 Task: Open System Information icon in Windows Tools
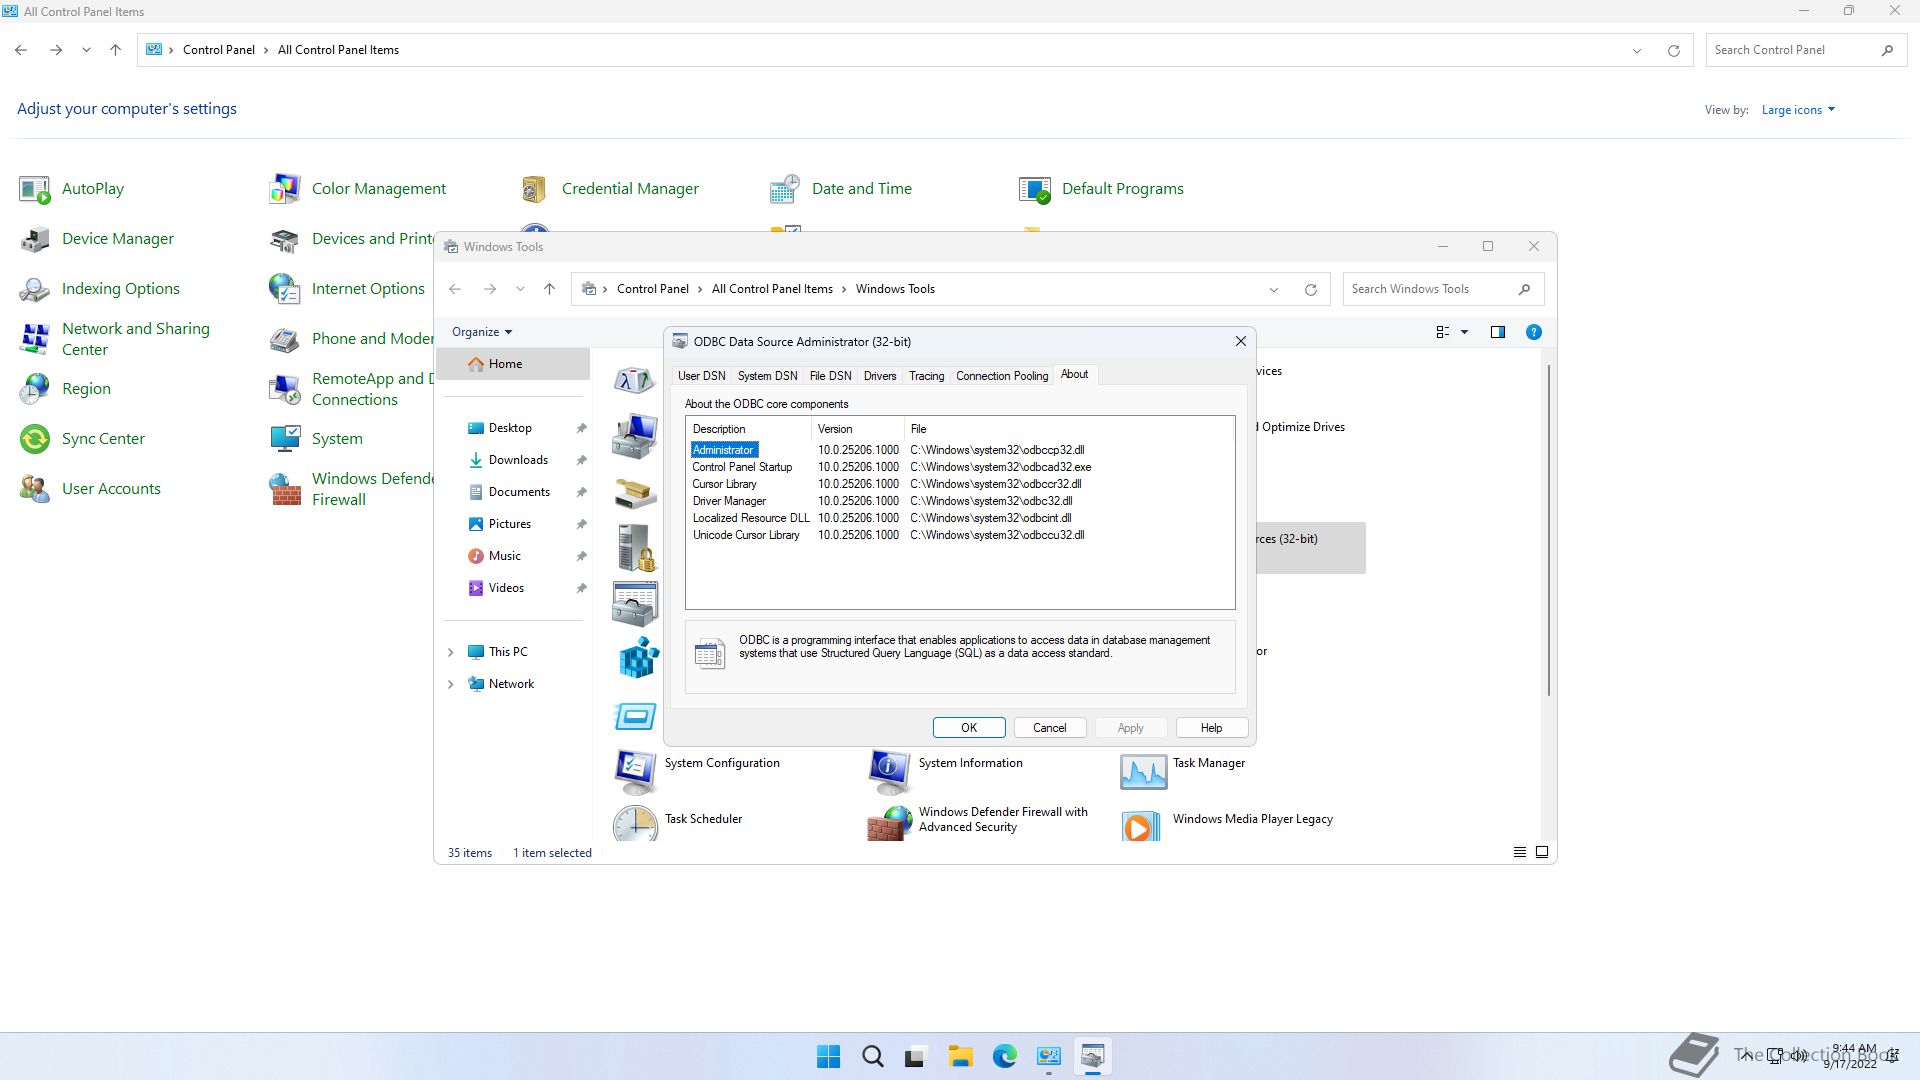point(889,770)
